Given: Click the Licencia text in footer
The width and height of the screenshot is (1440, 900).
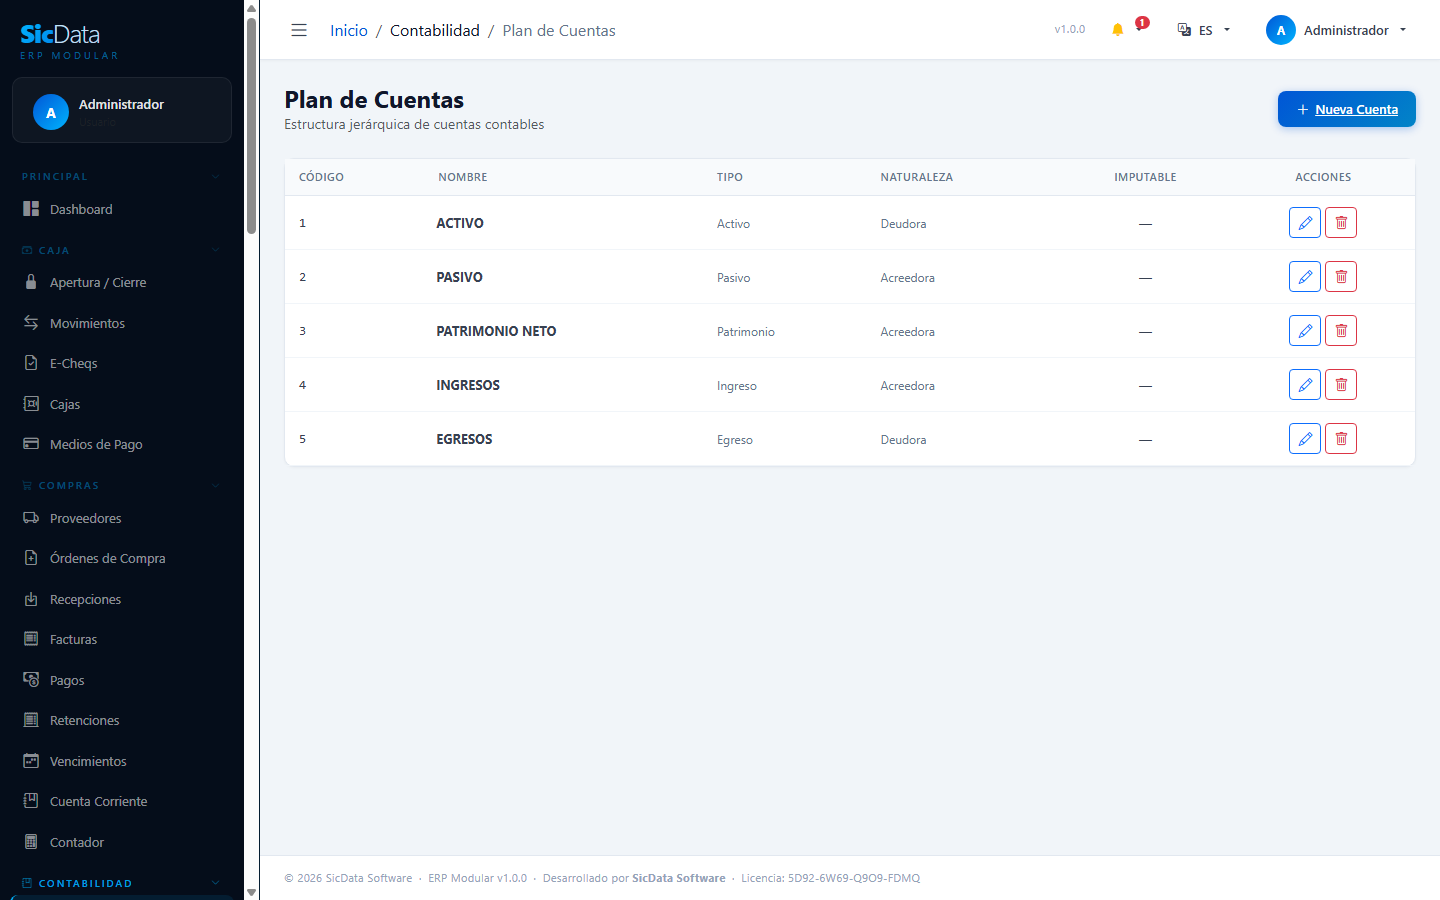Looking at the screenshot, I should click(x=831, y=878).
